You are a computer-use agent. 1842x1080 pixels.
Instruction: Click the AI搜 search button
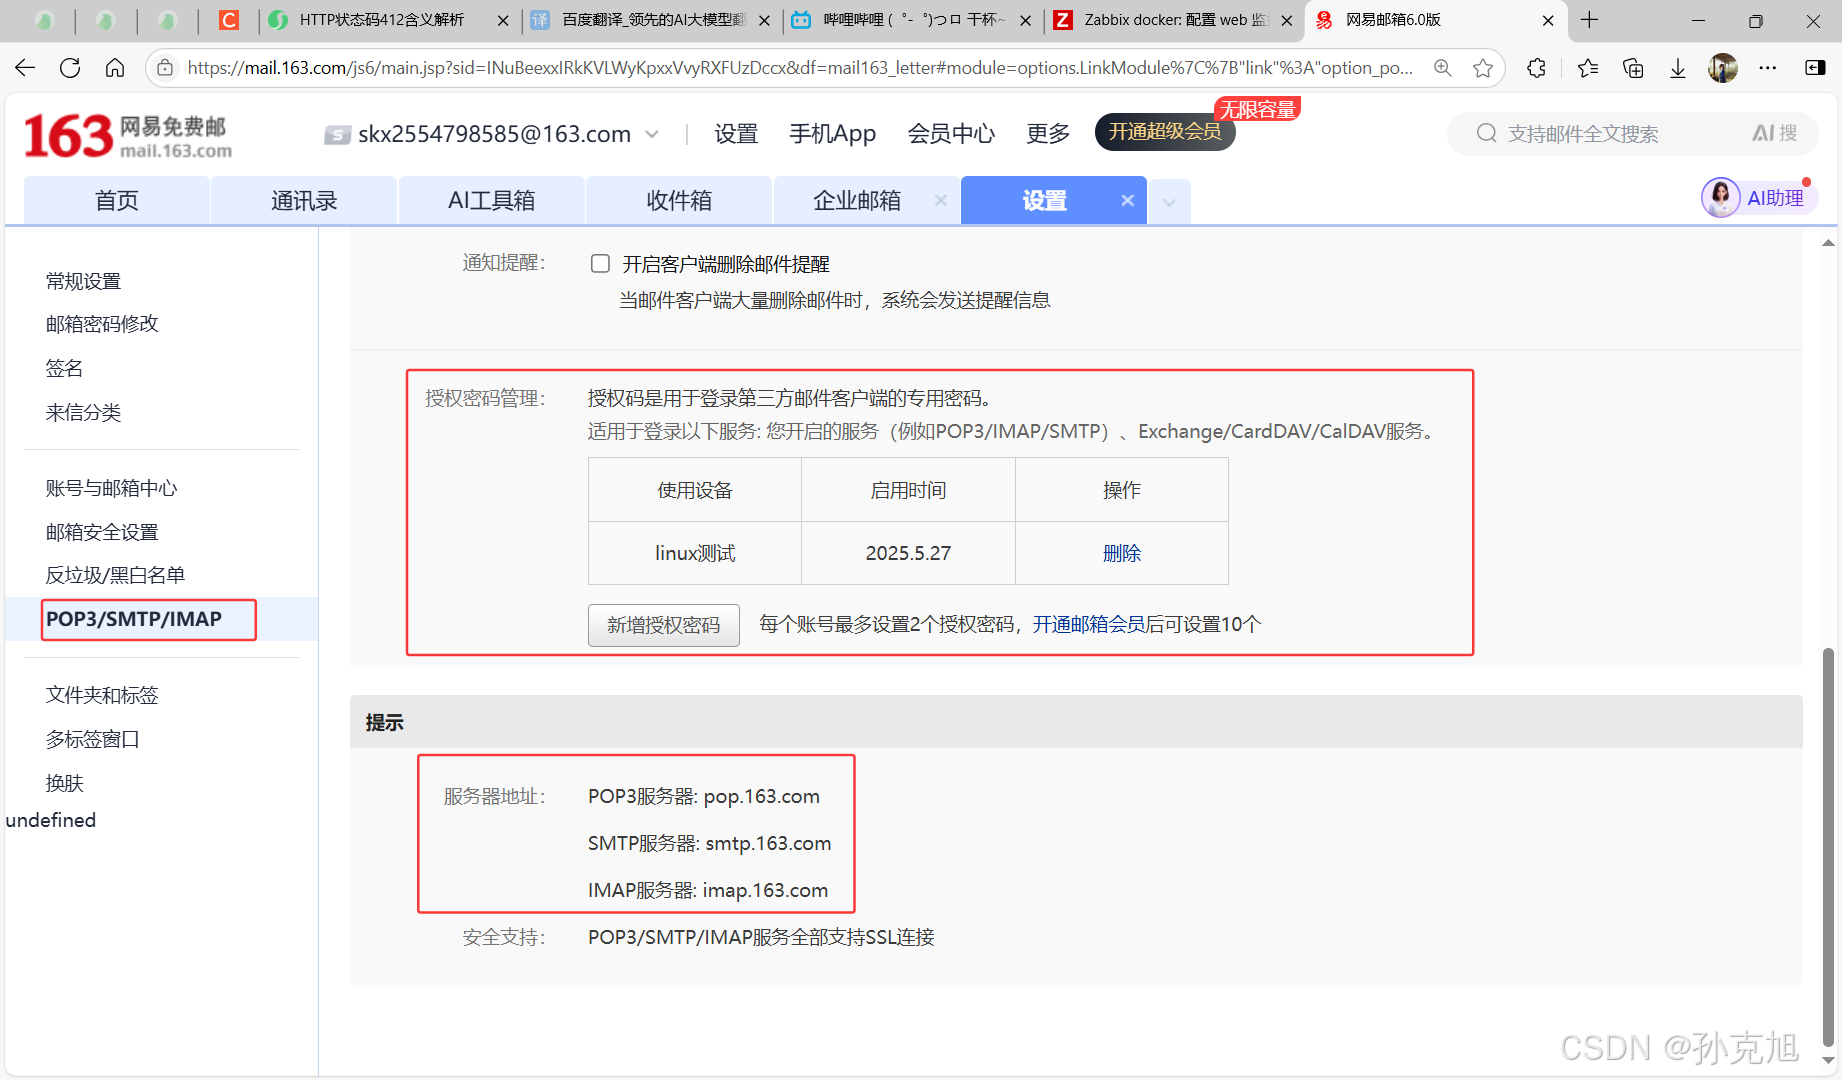pyautogui.click(x=1774, y=133)
